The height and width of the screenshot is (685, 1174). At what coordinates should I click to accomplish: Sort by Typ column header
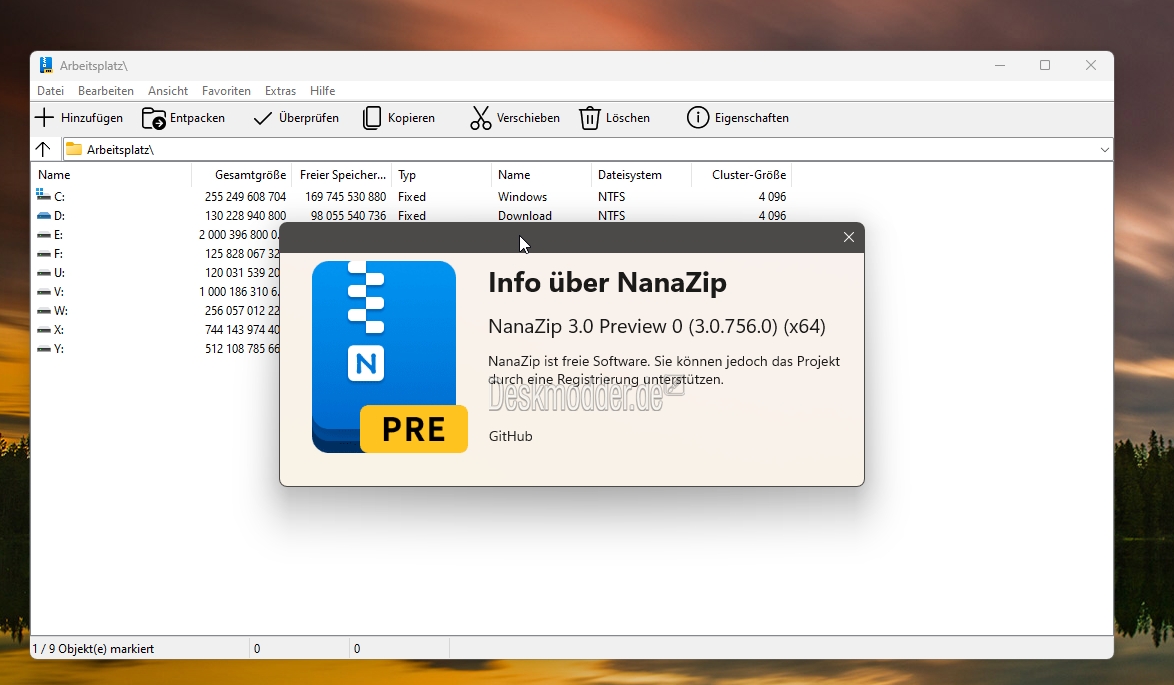[x=442, y=174]
